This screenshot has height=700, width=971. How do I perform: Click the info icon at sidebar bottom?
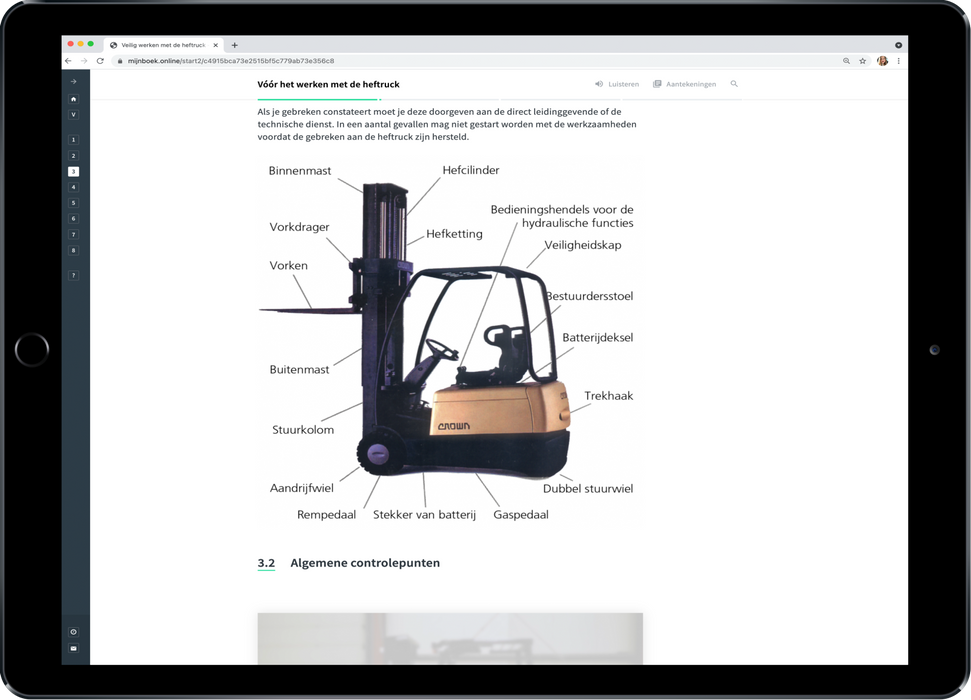(x=73, y=632)
